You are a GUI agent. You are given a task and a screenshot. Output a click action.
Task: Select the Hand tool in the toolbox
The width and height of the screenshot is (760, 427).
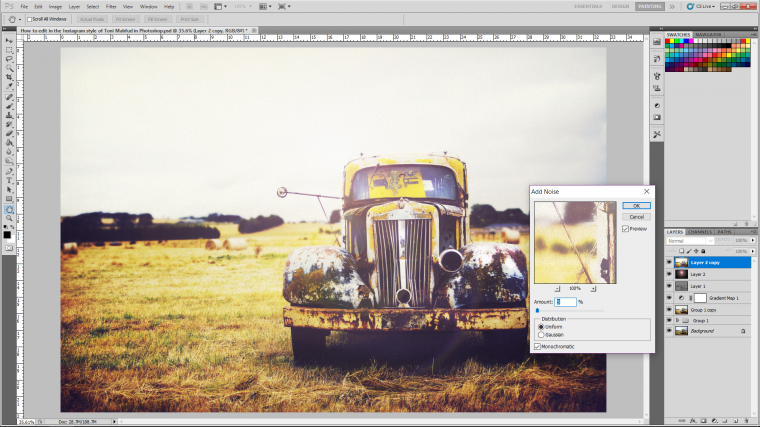9,209
